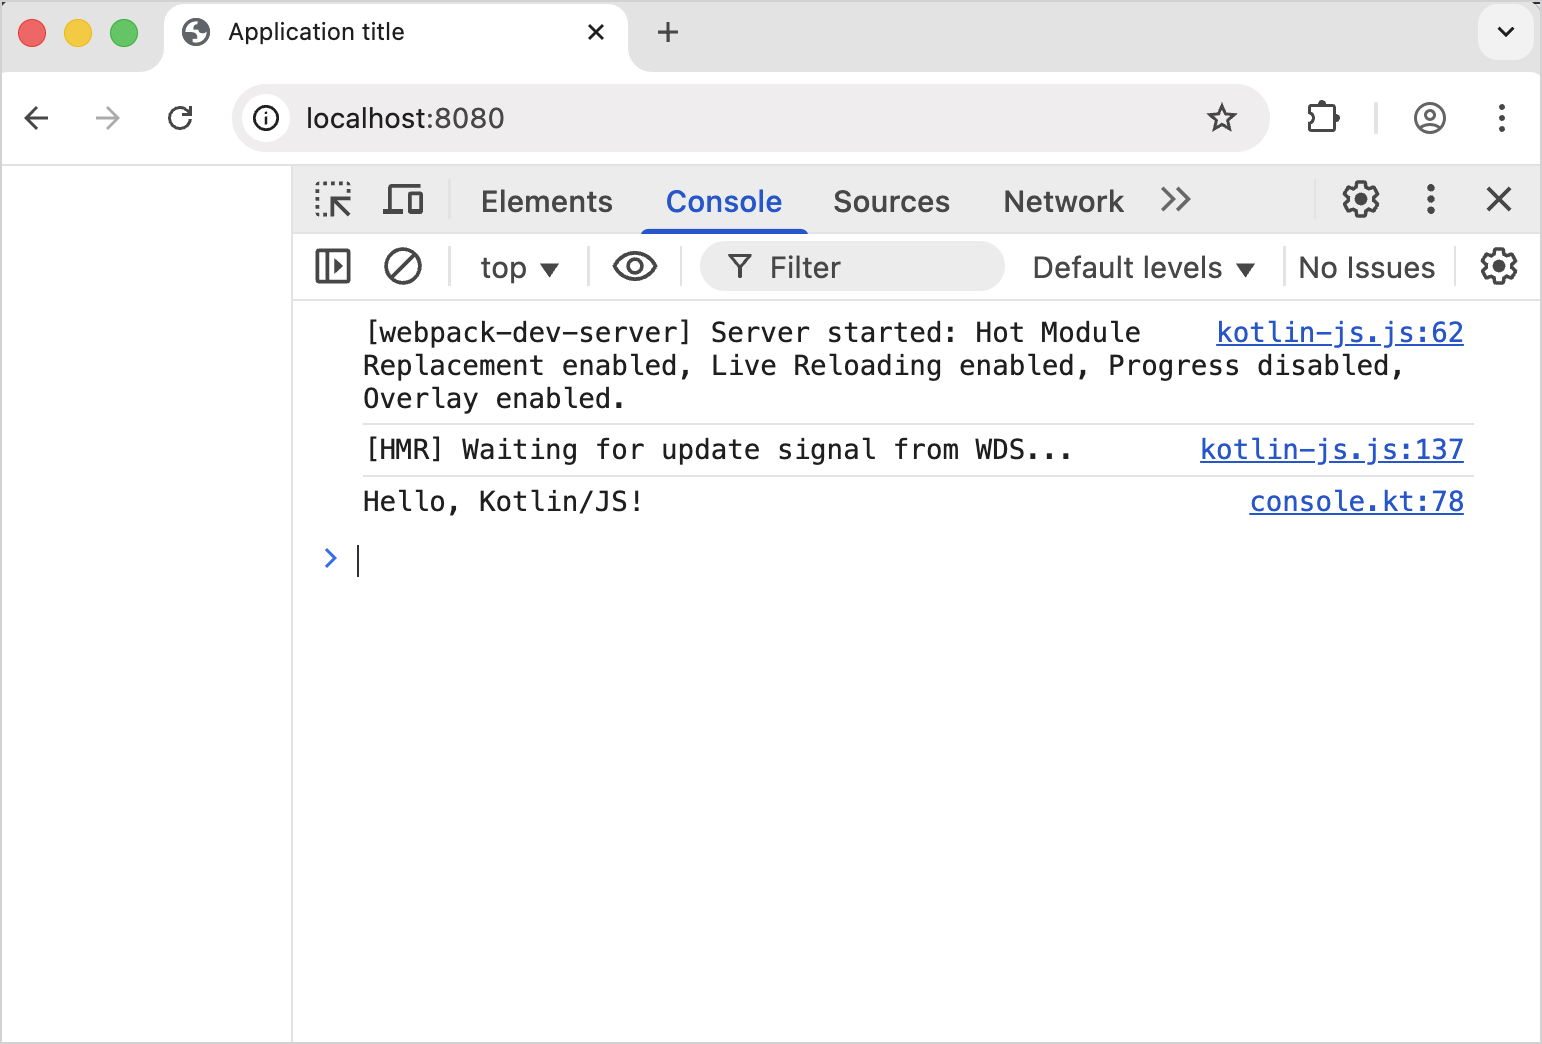1542x1044 pixels.
Task: Select the inspect element tool
Action: point(332,200)
